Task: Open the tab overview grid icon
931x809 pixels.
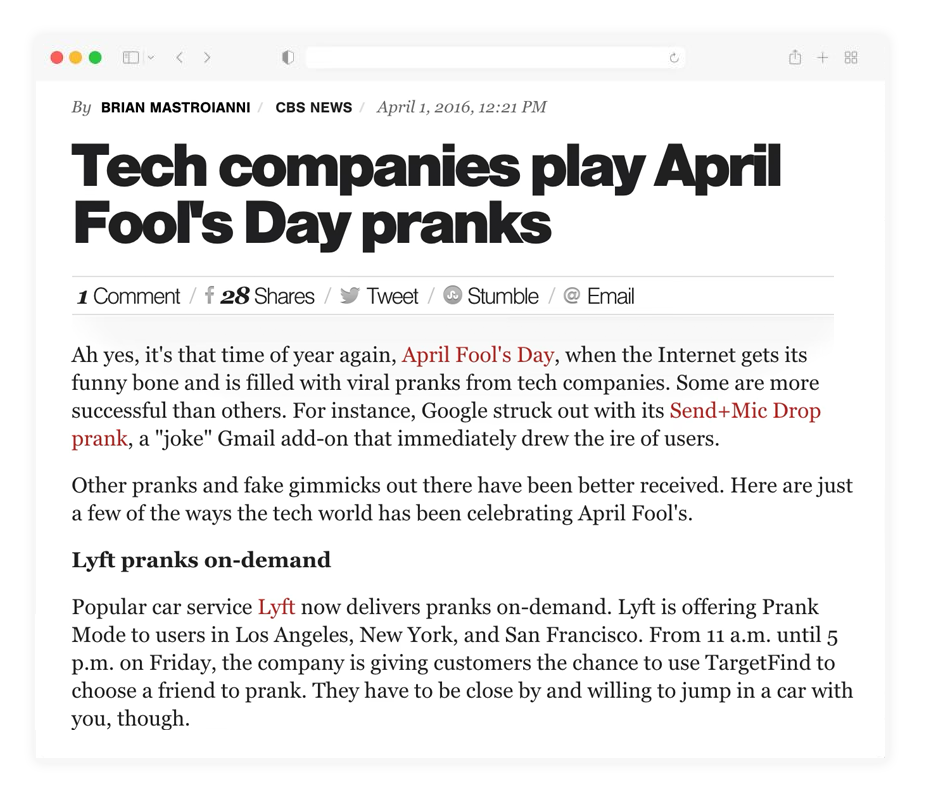Action: coord(851,57)
